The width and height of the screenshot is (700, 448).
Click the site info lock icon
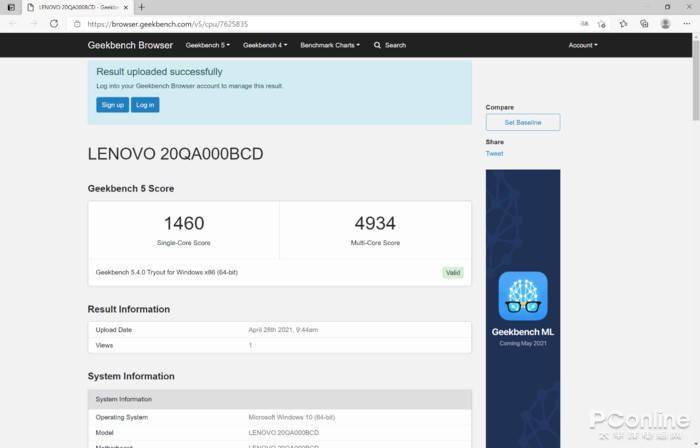[77, 24]
